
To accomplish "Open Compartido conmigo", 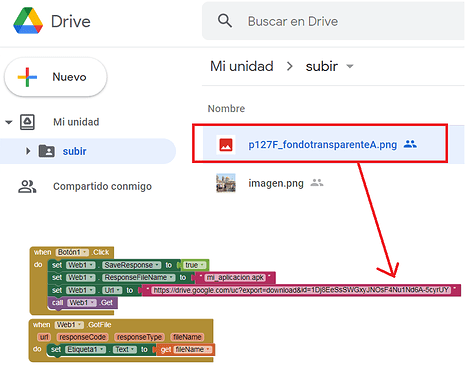I will (102, 186).
